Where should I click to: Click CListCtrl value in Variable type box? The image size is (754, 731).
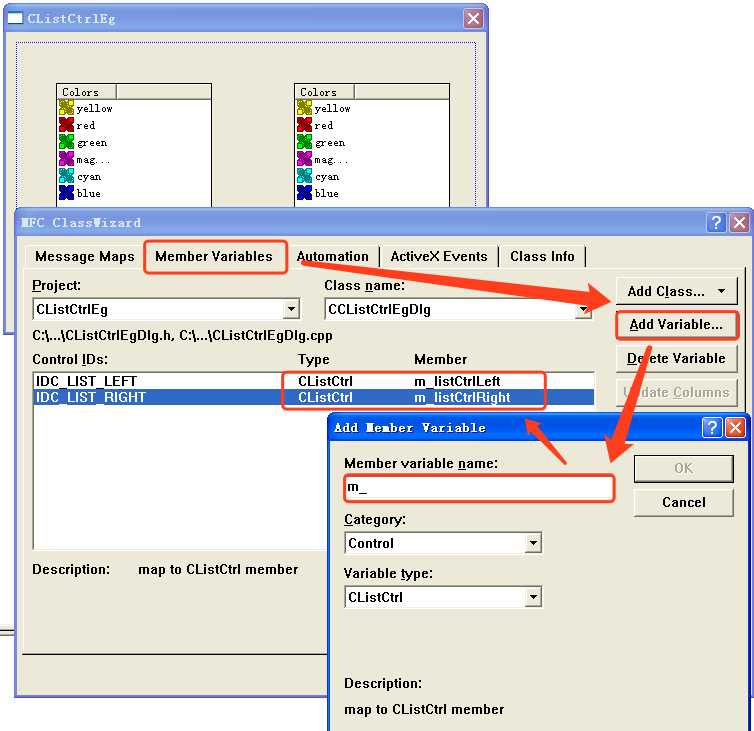click(x=376, y=597)
